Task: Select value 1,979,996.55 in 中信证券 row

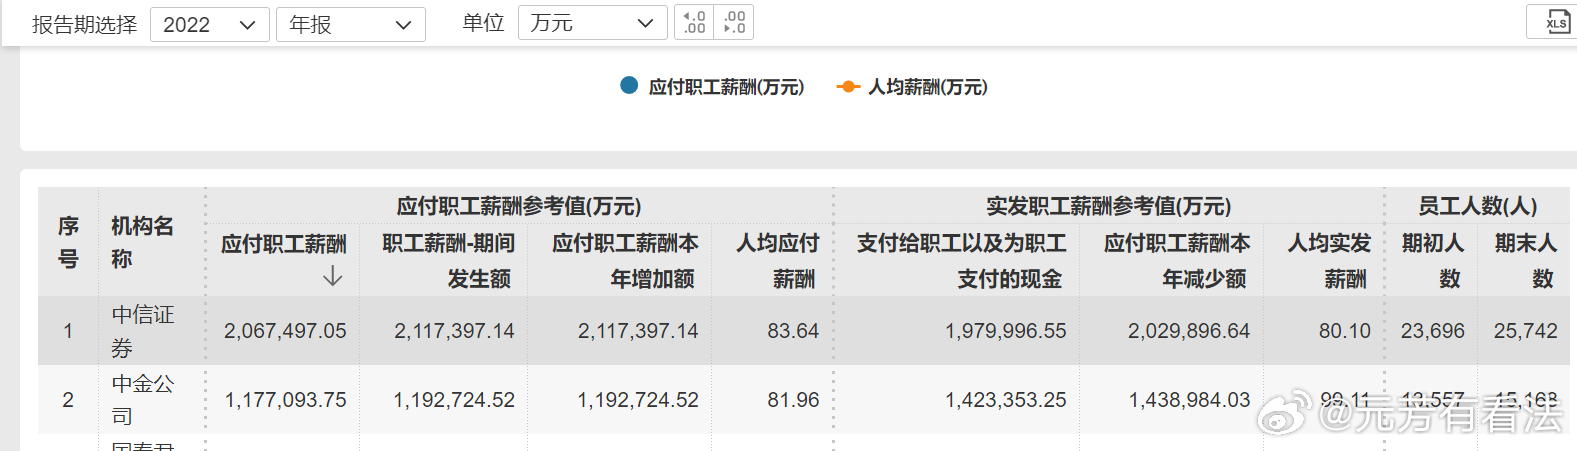Action: pyautogui.click(x=1006, y=331)
